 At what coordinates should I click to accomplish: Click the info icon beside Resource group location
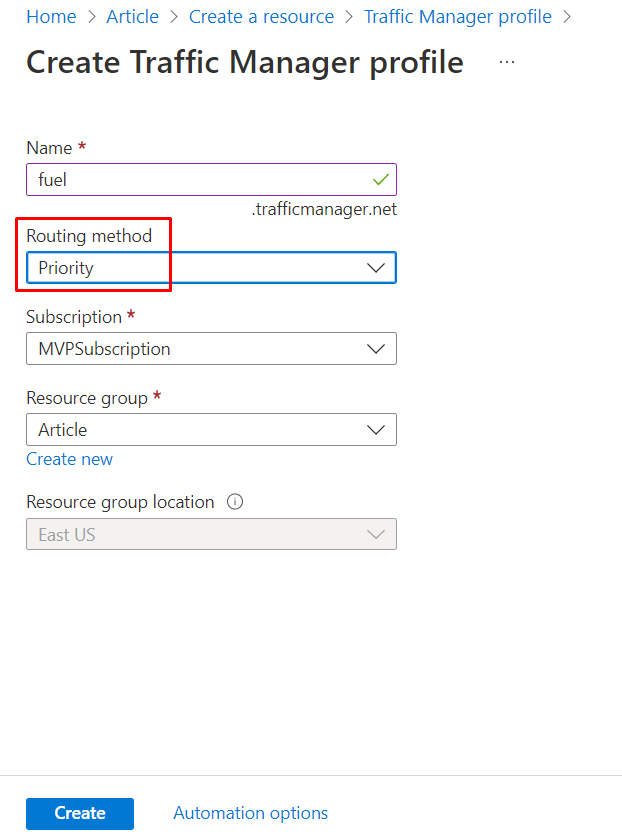(x=235, y=502)
